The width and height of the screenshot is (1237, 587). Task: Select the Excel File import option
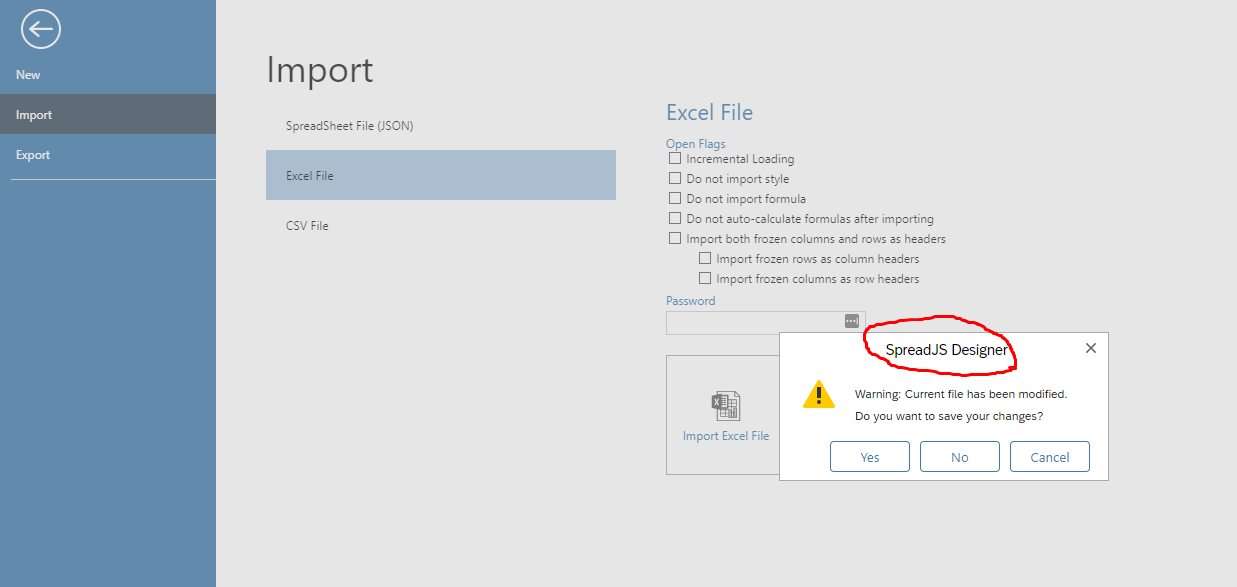coord(441,175)
